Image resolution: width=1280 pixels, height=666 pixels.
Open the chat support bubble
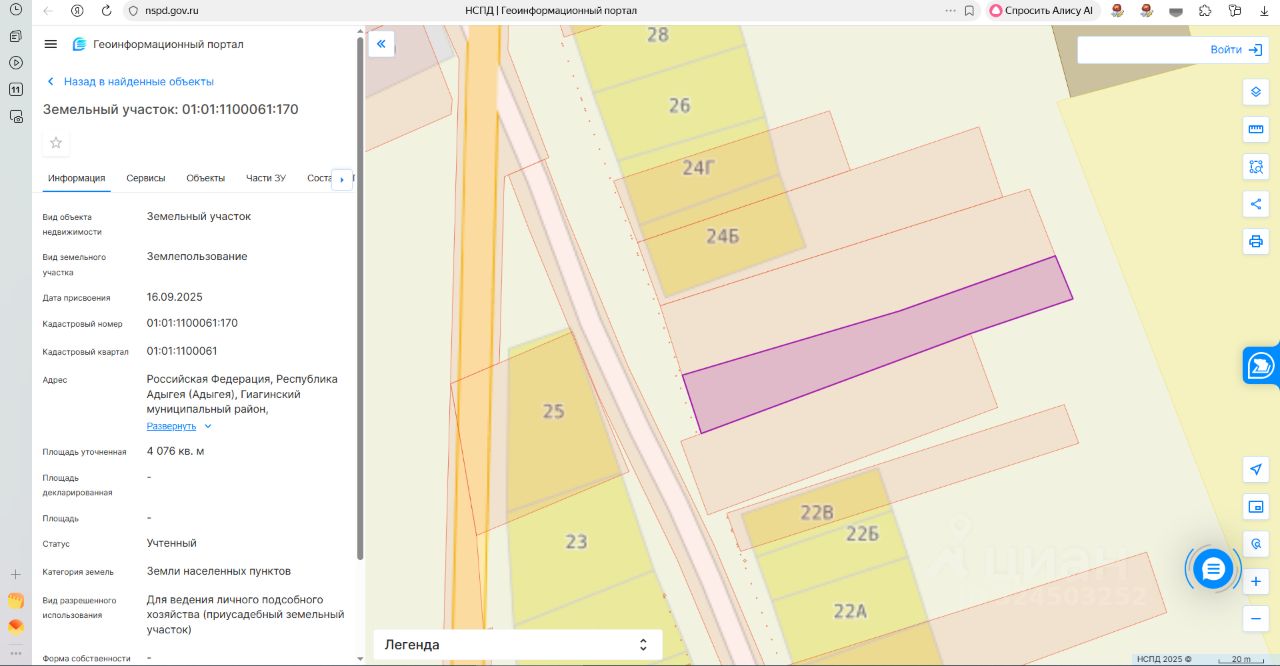1213,569
